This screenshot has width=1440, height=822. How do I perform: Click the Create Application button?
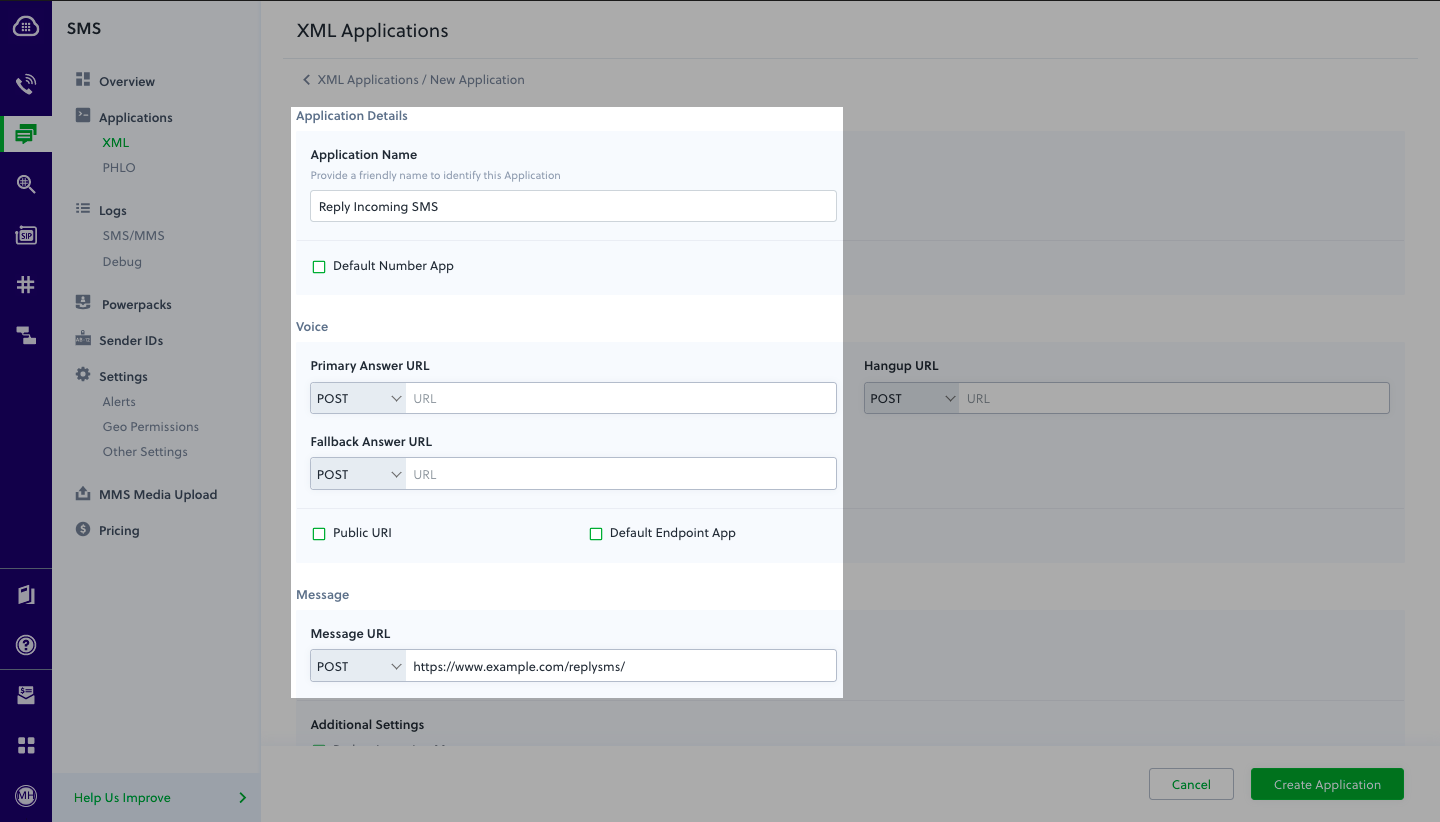click(x=1327, y=784)
